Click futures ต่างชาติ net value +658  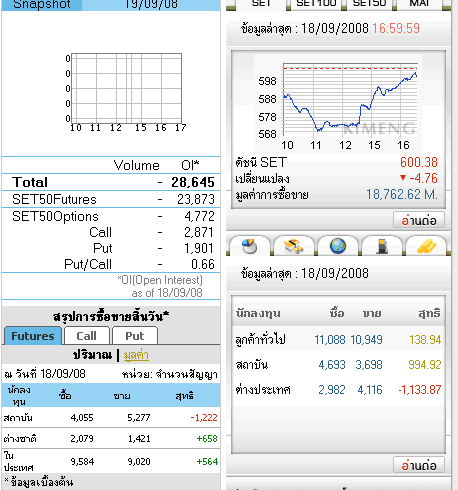coord(207,439)
